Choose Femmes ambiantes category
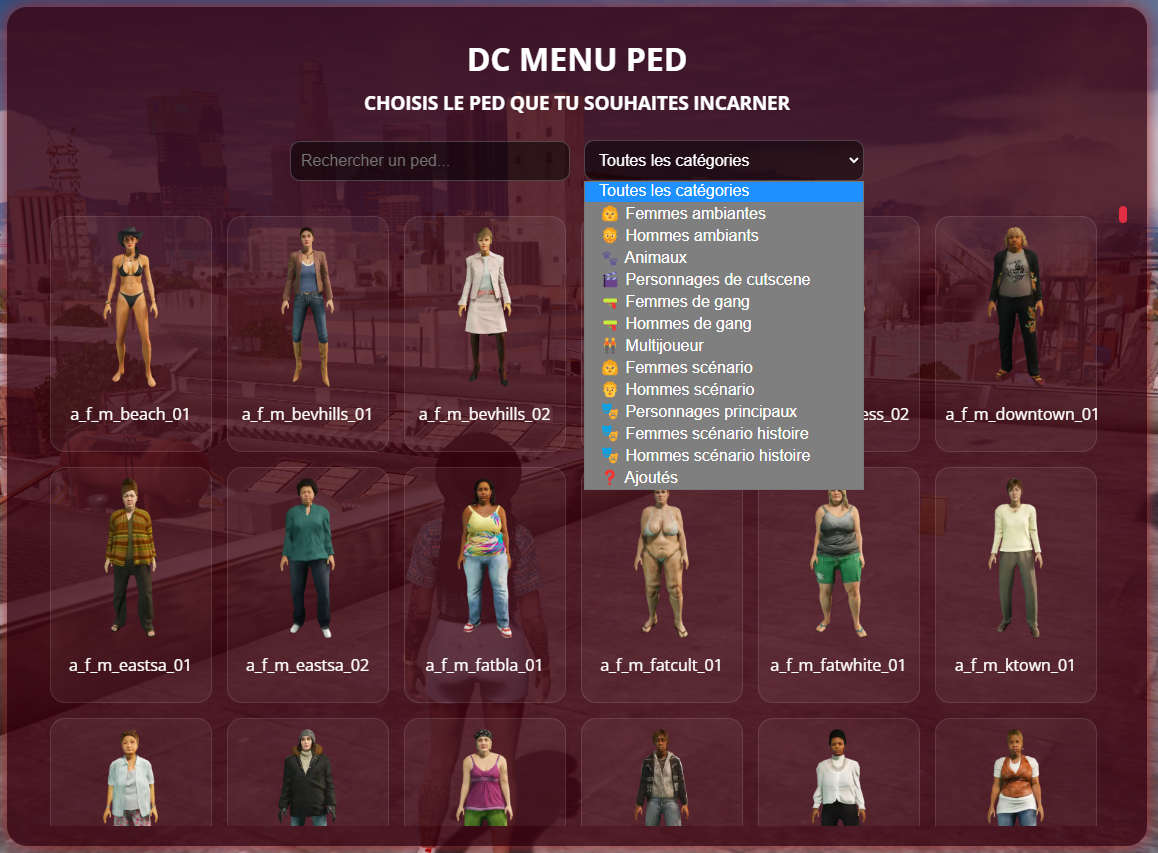Image resolution: width=1158 pixels, height=853 pixels. (x=724, y=213)
